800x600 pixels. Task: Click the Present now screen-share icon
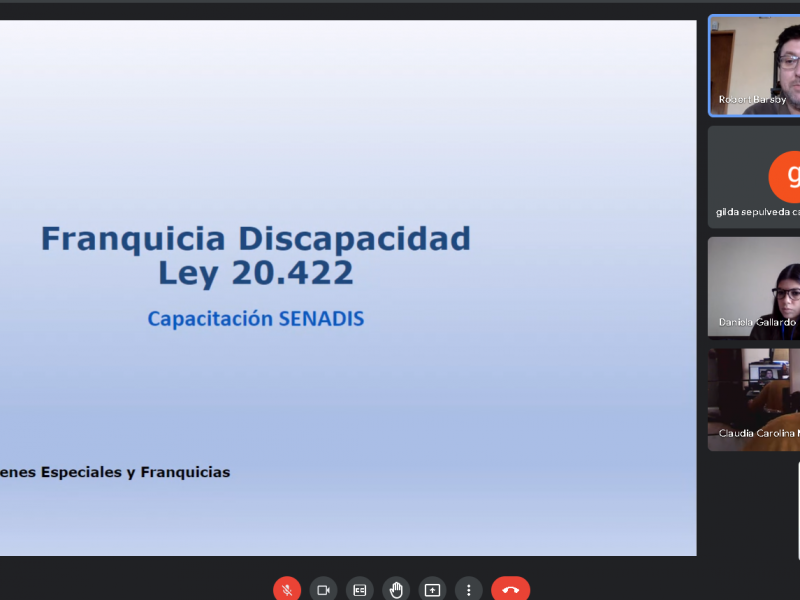pos(432,590)
